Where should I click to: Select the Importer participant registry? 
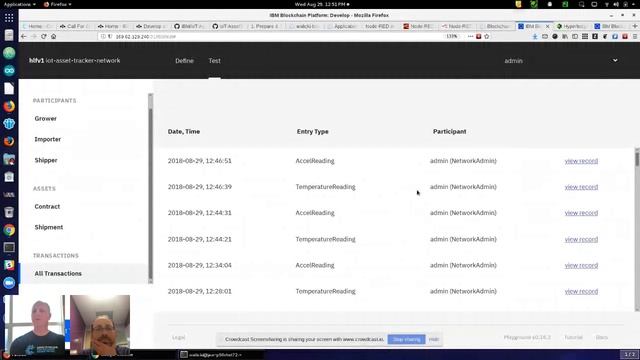(x=48, y=139)
